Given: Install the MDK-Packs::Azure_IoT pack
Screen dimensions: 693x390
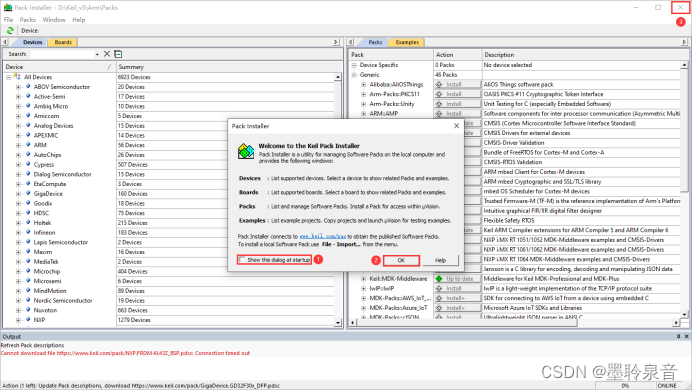Looking at the screenshot, I should click(457, 308).
